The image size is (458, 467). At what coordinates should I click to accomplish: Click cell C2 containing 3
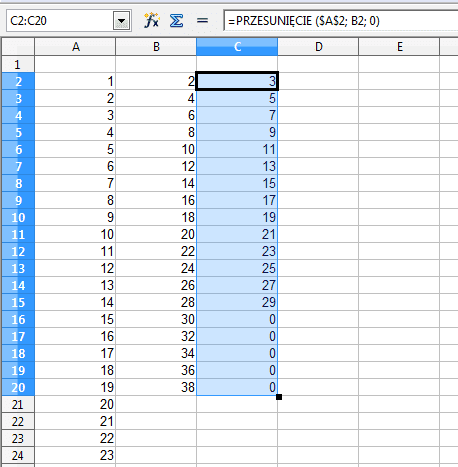pos(237,81)
